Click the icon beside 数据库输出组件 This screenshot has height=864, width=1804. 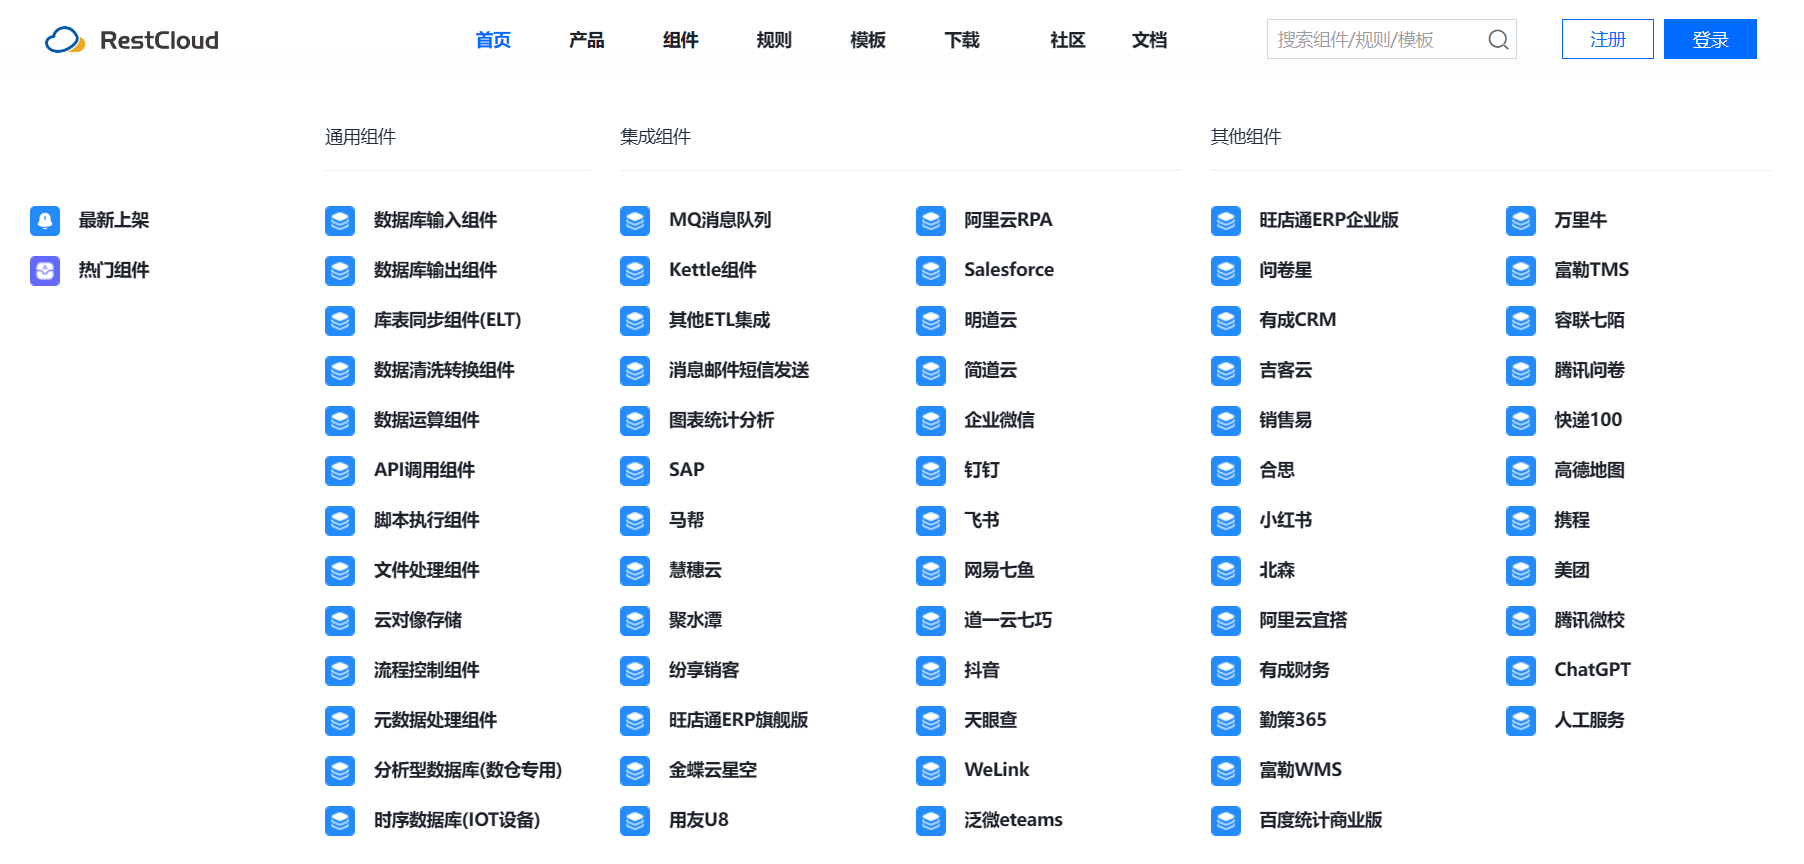point(340,271)
